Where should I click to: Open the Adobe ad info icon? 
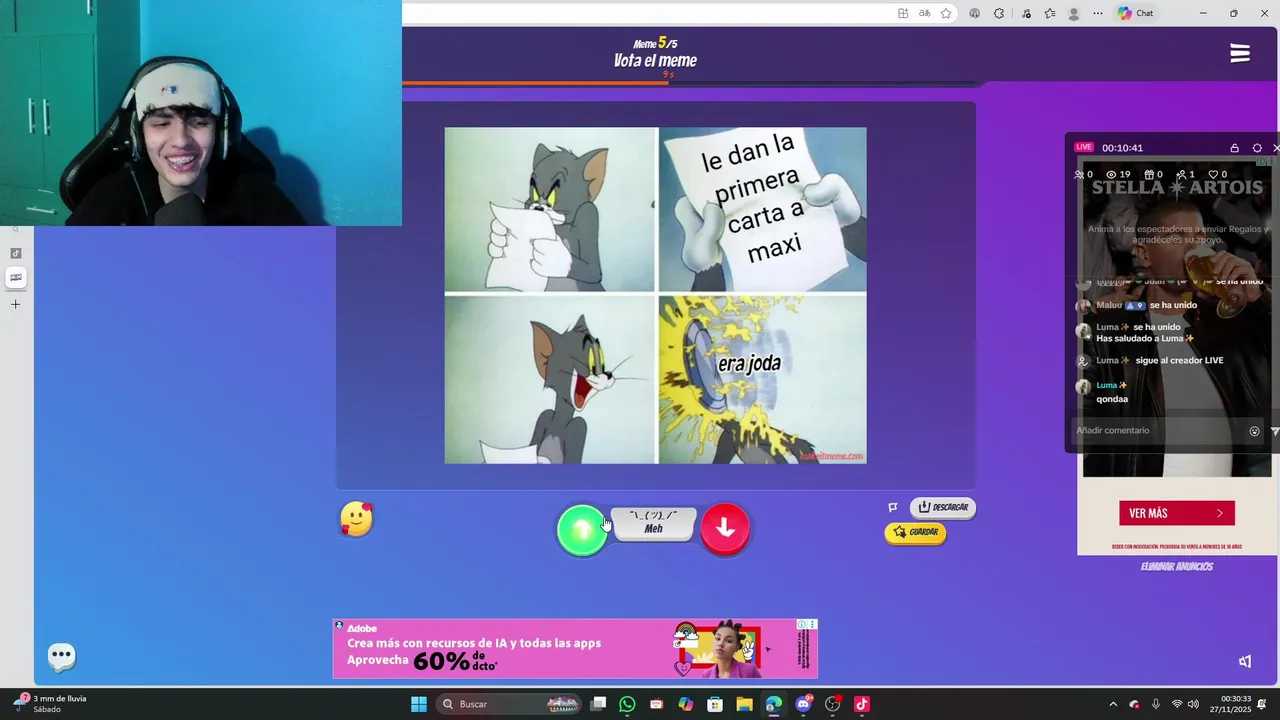pyautogui.click(x=802, y=624)
